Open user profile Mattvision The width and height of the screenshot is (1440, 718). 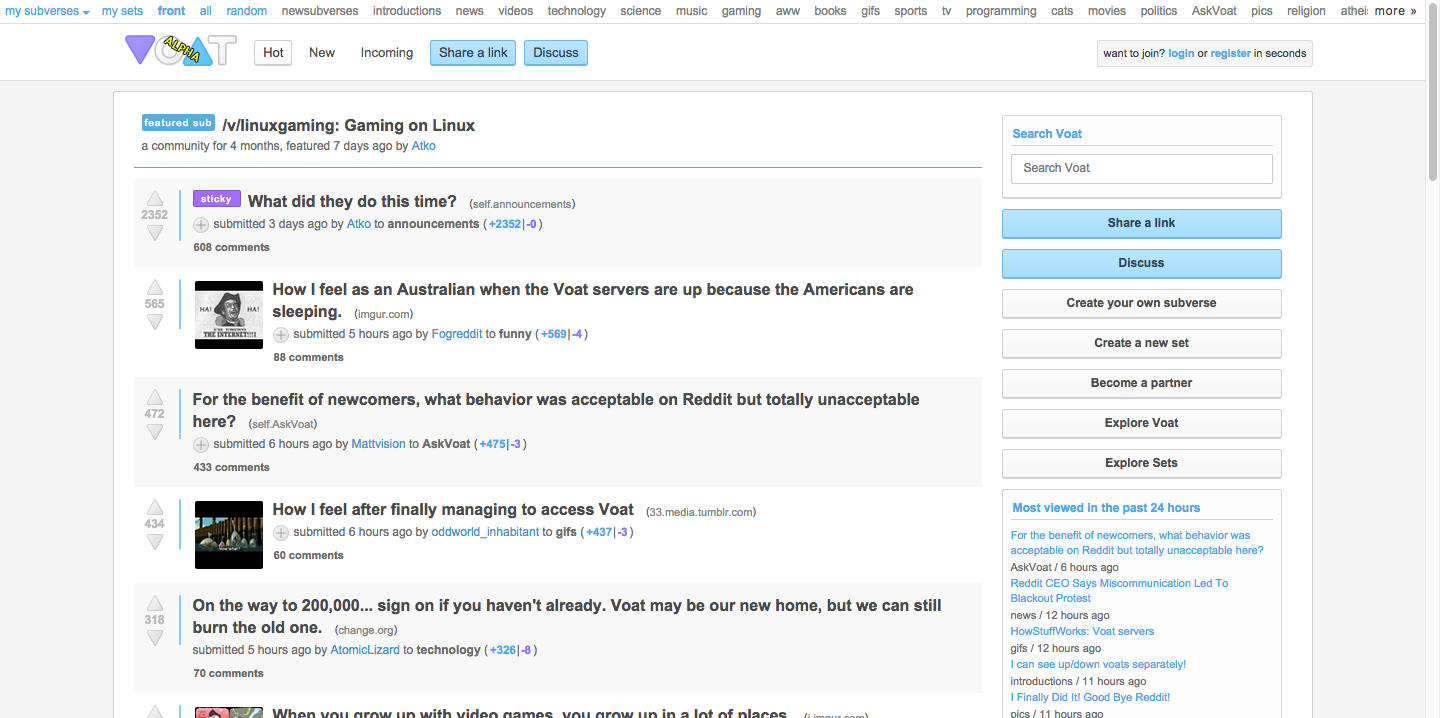click(378, 444)
